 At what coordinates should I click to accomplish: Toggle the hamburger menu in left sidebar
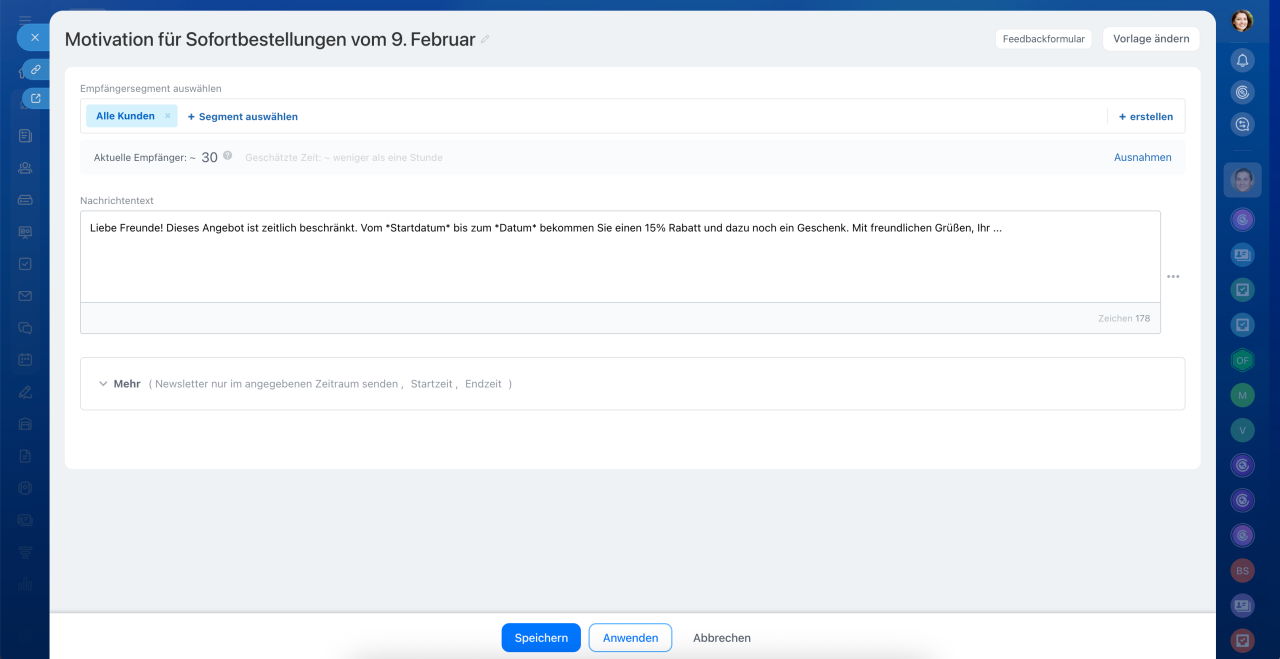(25, 19)
